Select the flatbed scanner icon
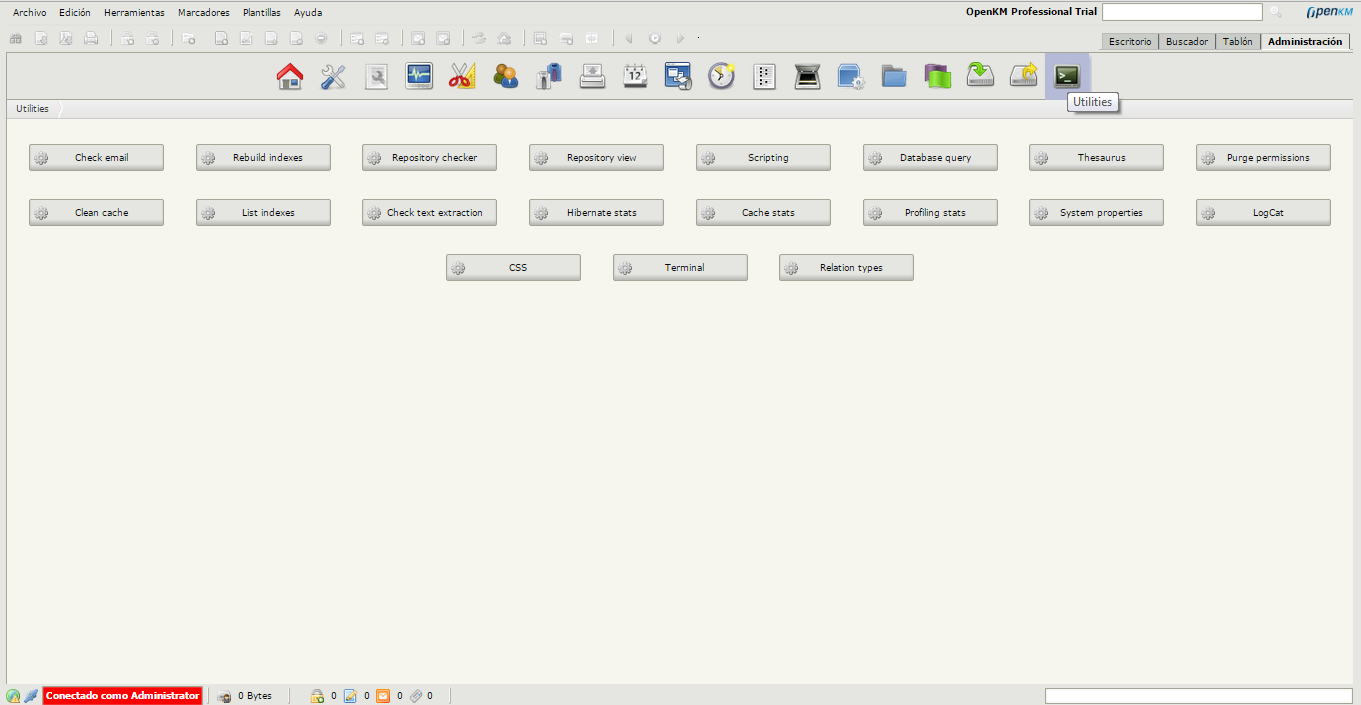 pos(807,77)
